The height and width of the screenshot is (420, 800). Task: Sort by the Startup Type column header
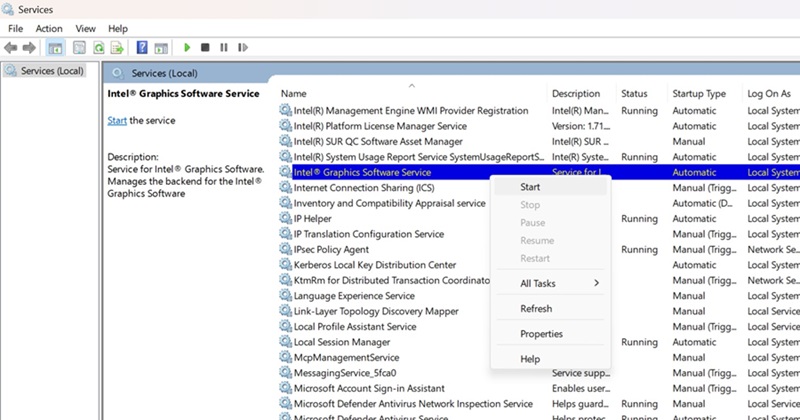(x=699, y=94)
